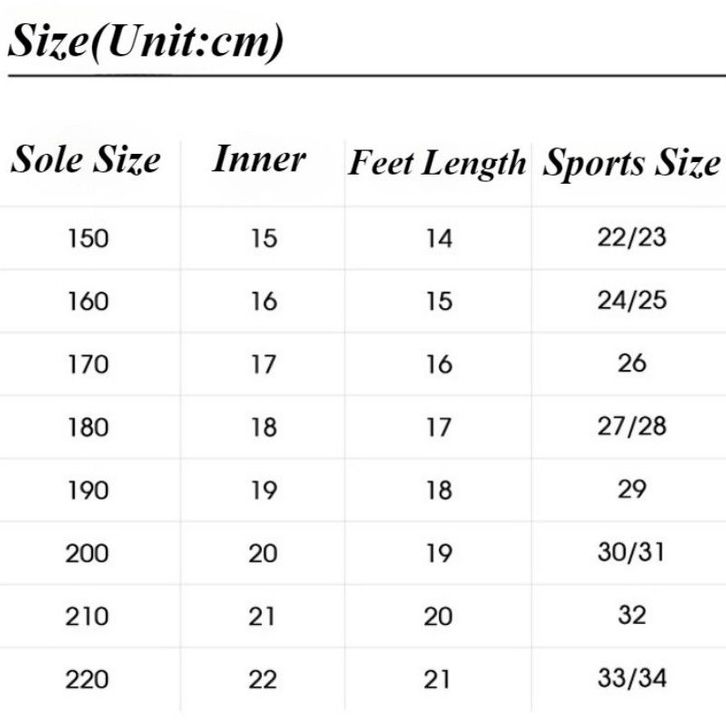Click the Inner value 22 cell
This screenshot has height=726, width=726.
(262, 680)
